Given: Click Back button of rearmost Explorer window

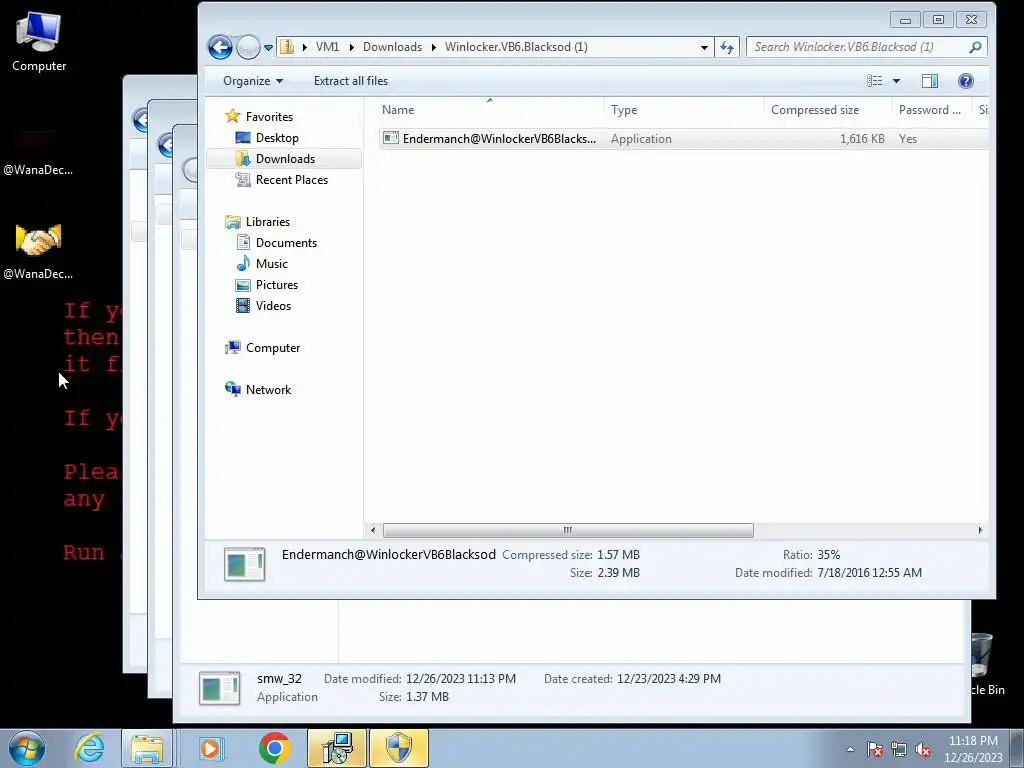Looking at the screenshot, I should coord(140,120).
